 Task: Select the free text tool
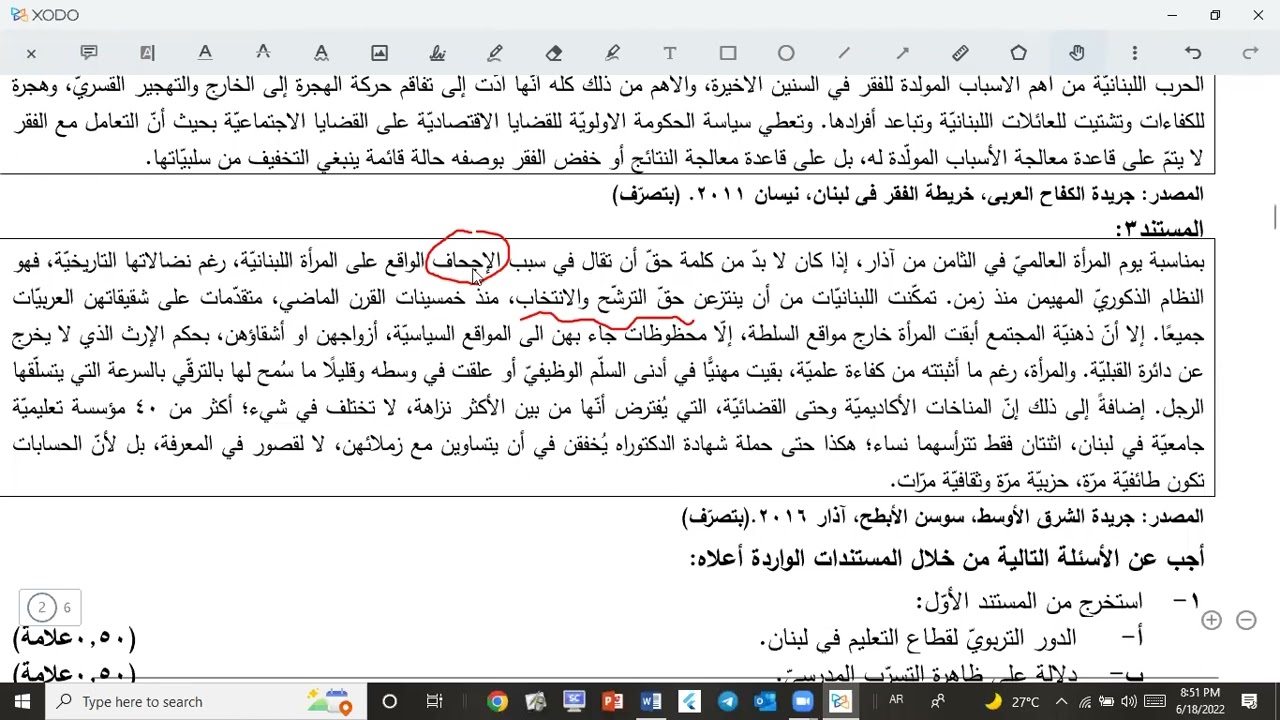[x=670, y=53]
